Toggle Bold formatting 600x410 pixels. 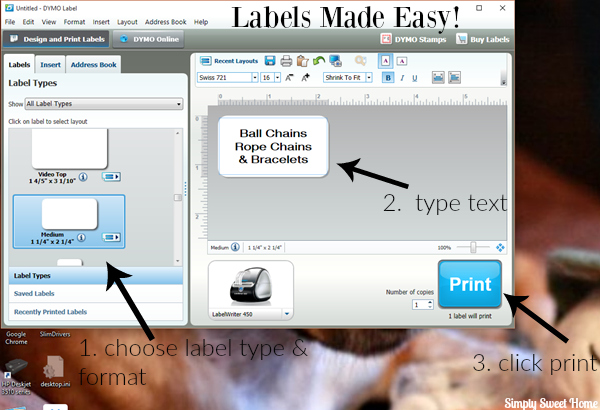point(388,78)
